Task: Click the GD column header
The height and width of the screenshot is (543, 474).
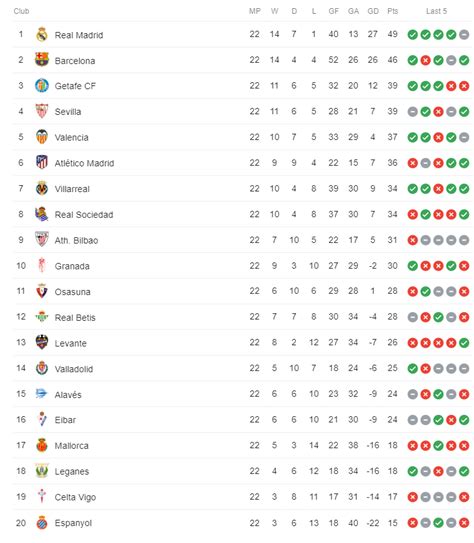Action: pyautogui.click(x=373, y=11)
